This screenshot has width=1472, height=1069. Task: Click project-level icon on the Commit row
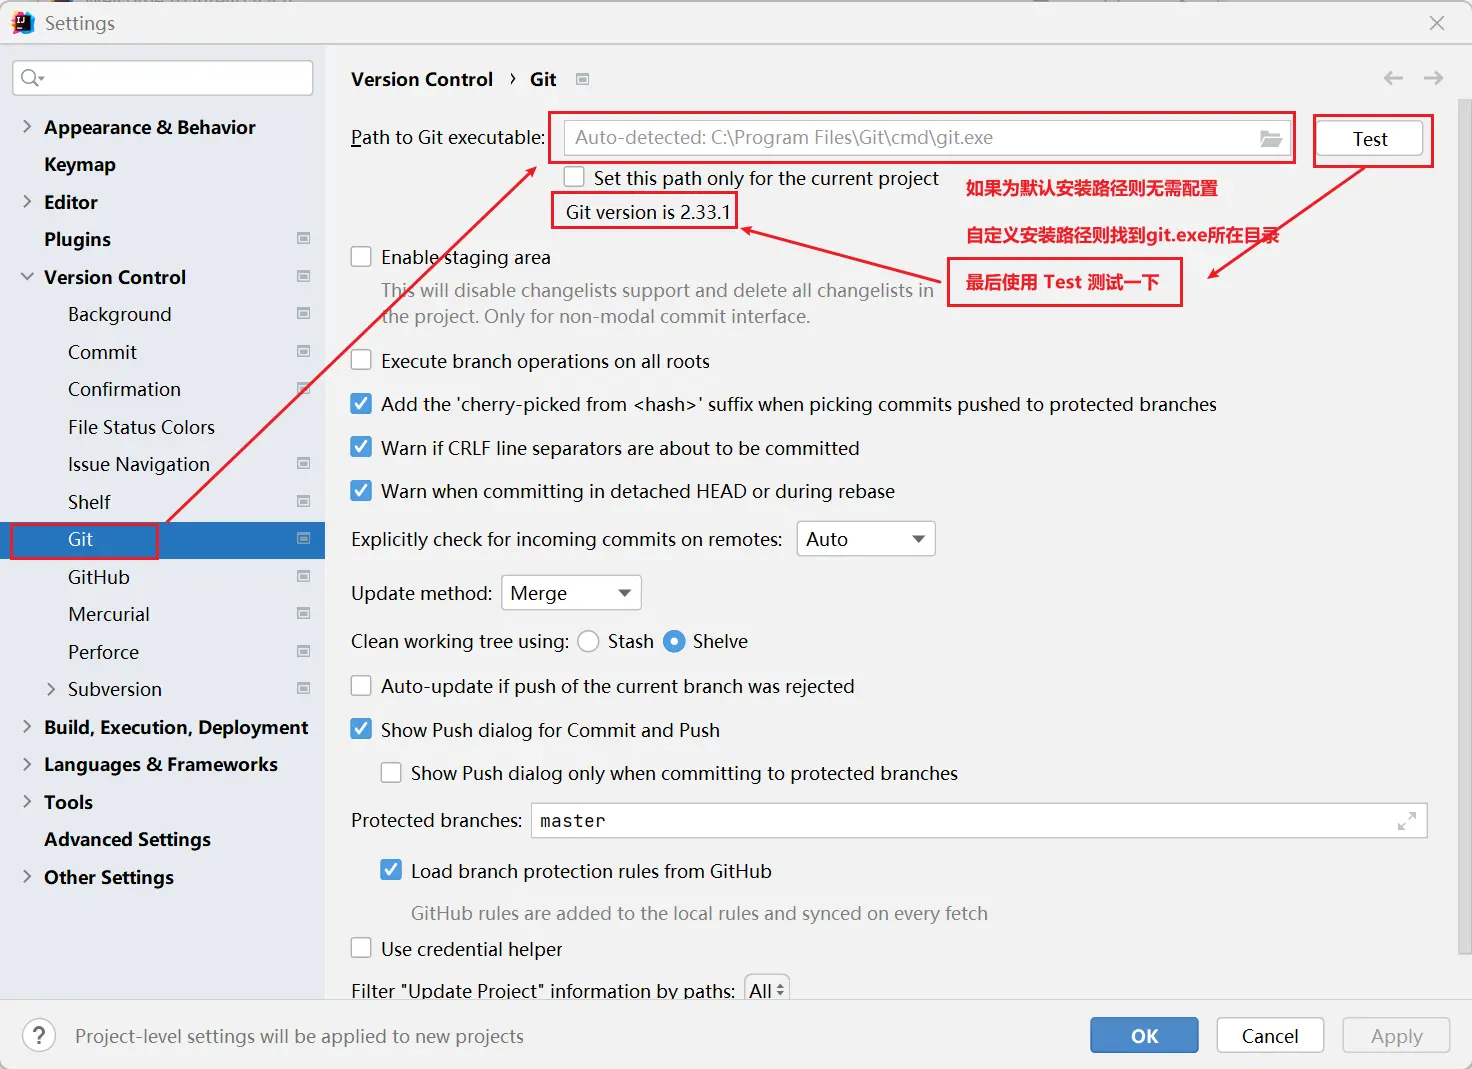tap(304, 351)
